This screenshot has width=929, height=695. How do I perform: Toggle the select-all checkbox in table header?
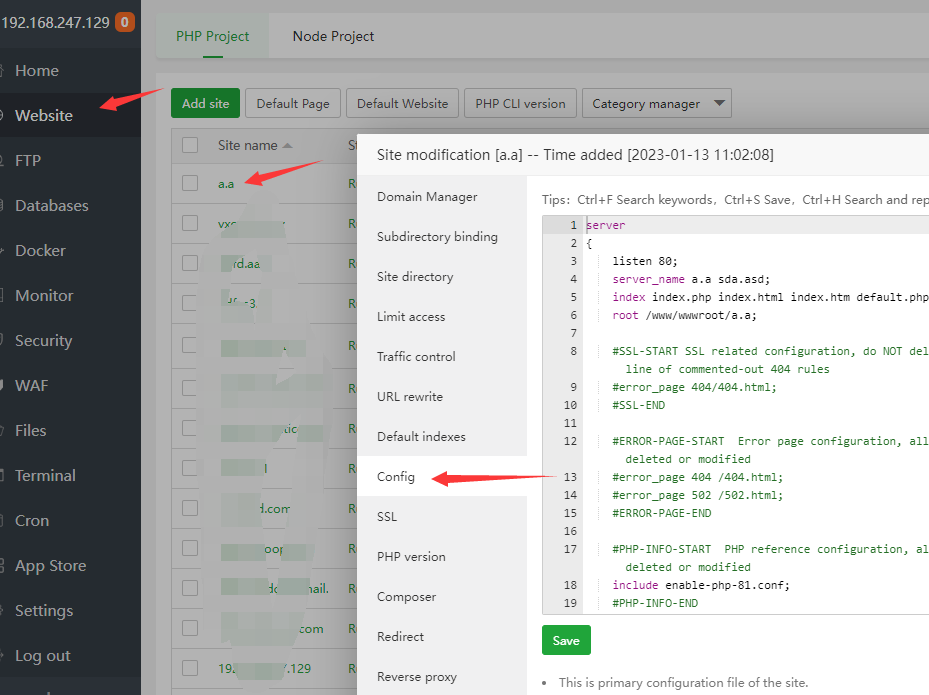point(189,145)
